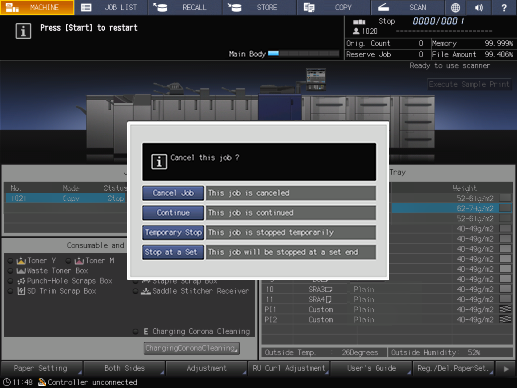Open the RECALL tab
Image resolution: width=517 pixels, height=388 pixels.
tap(185, 7)
